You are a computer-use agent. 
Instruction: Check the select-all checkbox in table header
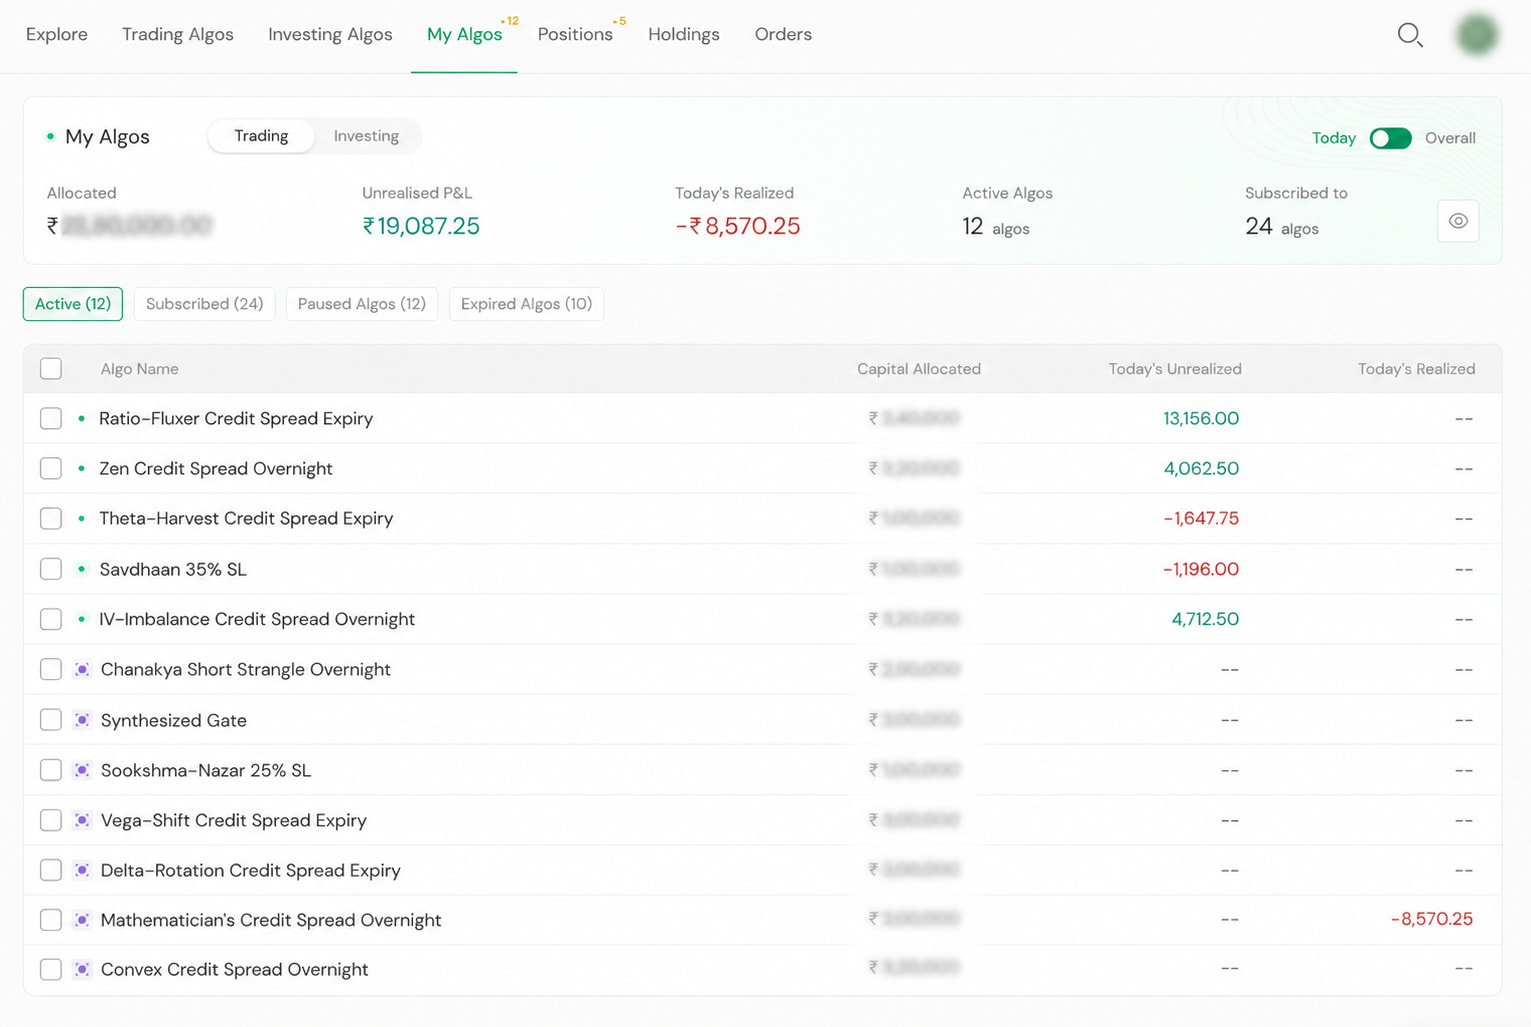click(51, 369)
